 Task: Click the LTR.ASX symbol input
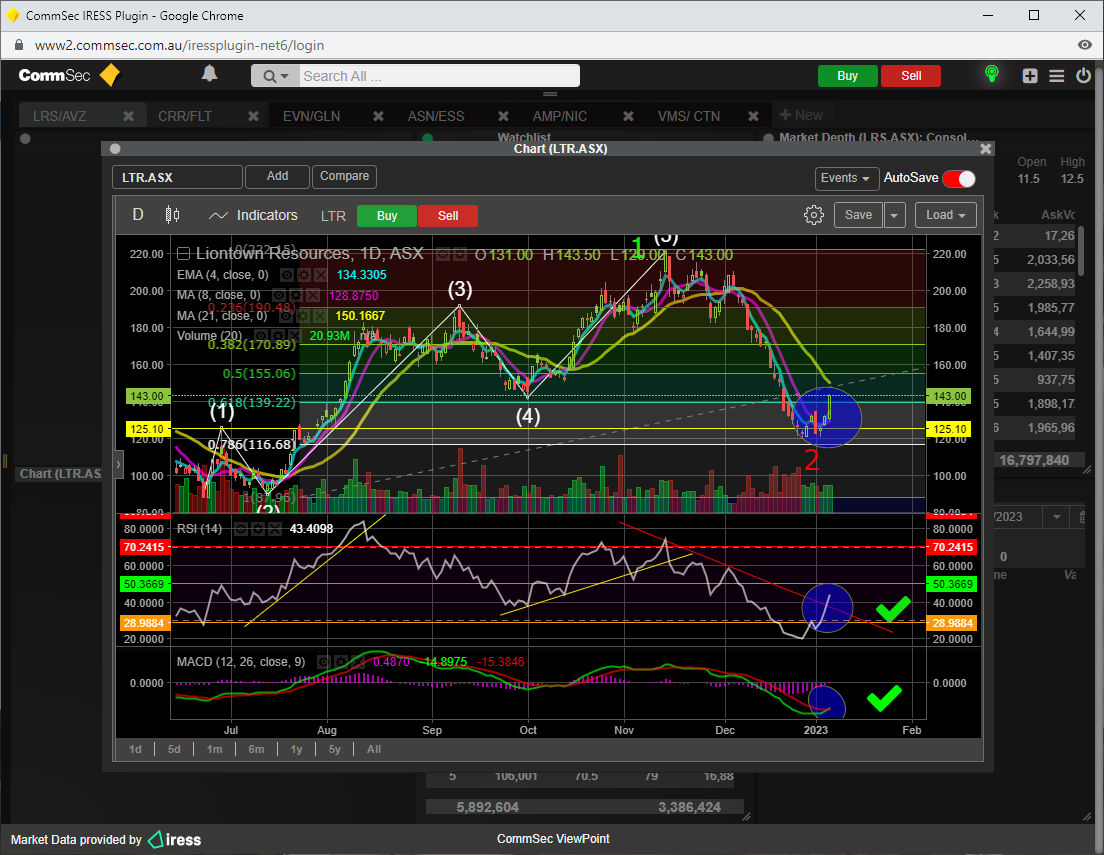click(x=177, y=177)
